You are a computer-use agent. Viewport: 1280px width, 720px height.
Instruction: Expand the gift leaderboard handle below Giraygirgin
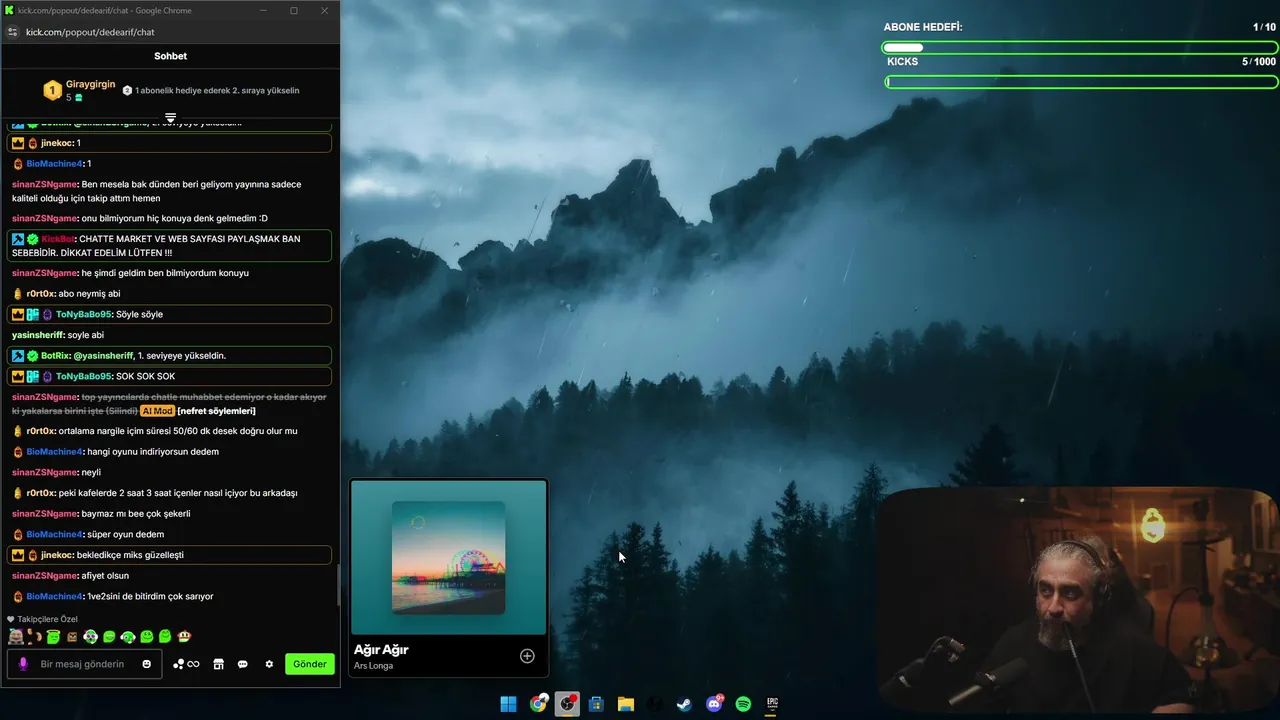pyautogui.click(x=170, y=118)
